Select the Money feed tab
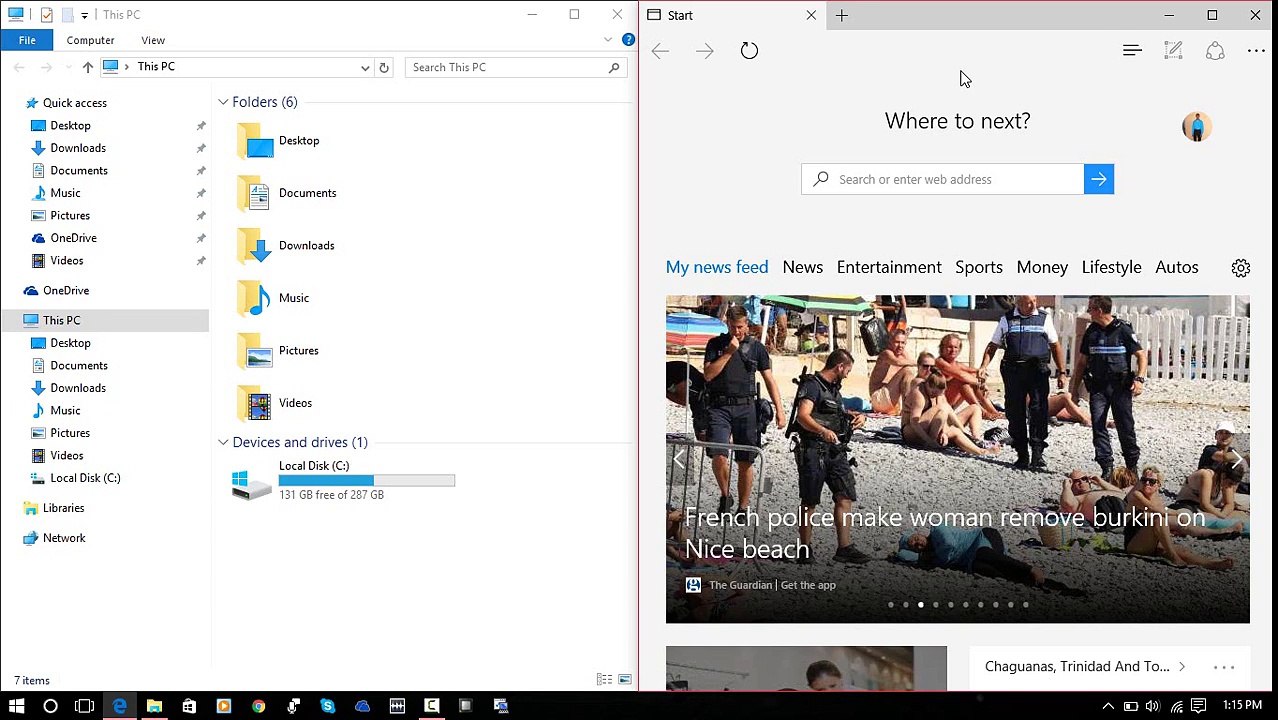The width and height of the screenshot is (1278, 720). click(x=1042, y=267)
